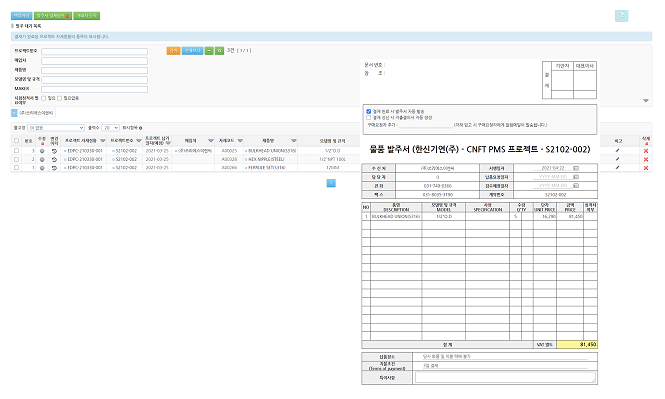This screenshot has height=399, width=665.
Task: Click the yellow total cell showing 81,450
Action: click(577, 345)
